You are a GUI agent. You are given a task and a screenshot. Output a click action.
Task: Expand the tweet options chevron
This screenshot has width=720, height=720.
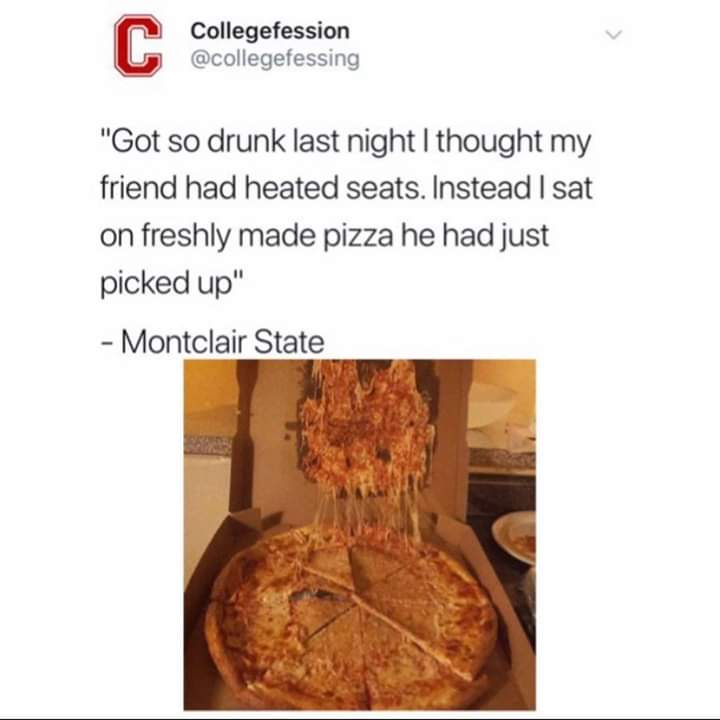pos(613,34)
